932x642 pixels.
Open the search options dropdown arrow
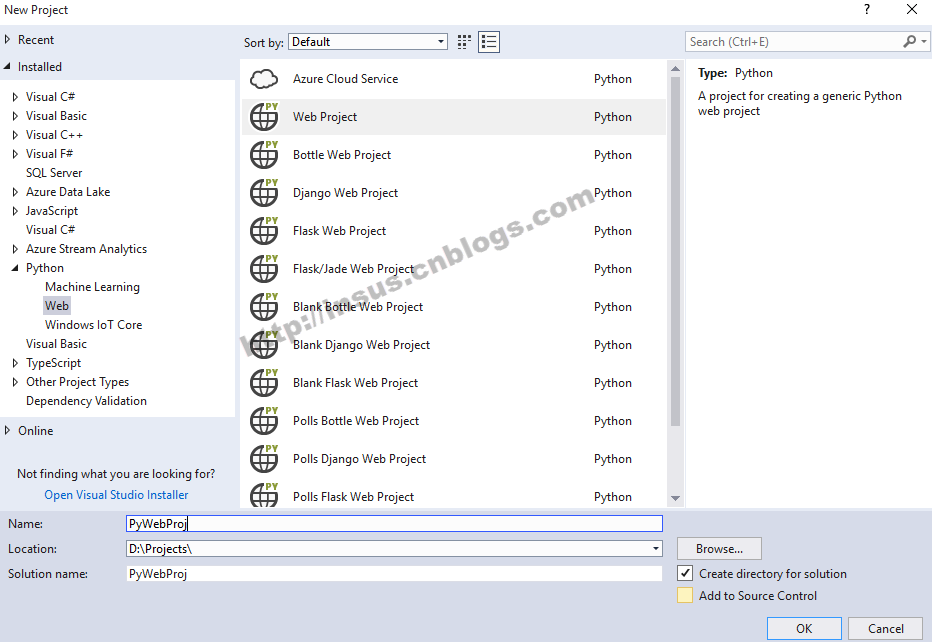[924, 42]
